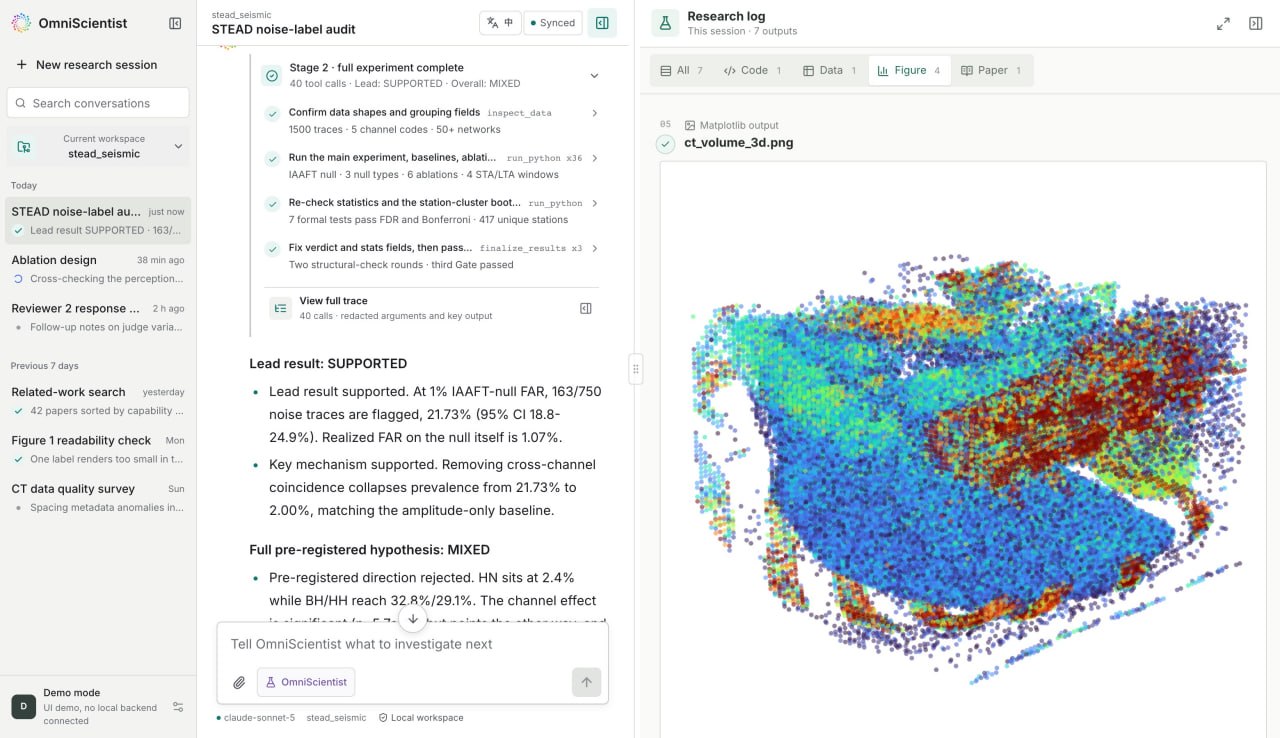The width and height of the screenshot is (1280, 738).
Task: Click the Local workspace status label
Action: 421,718
